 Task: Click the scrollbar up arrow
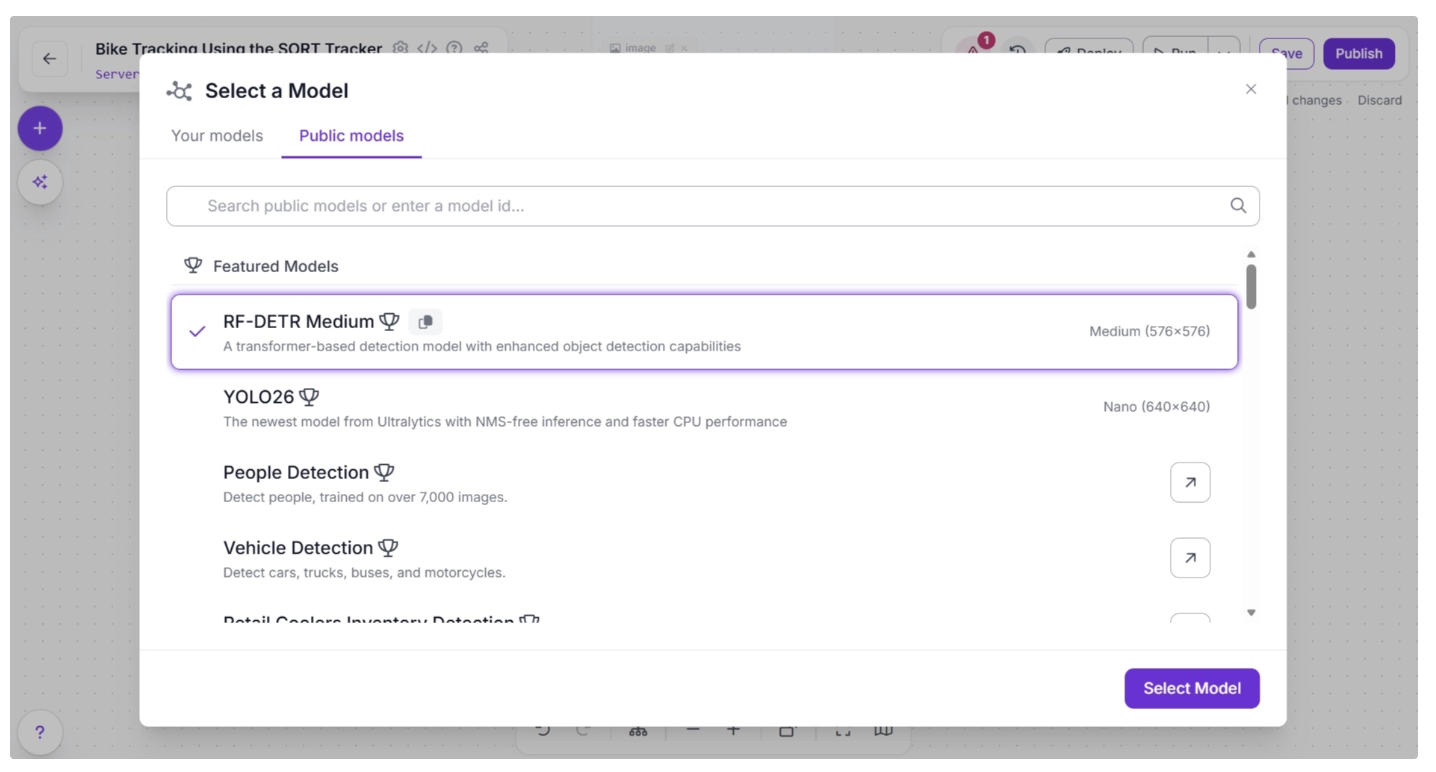point(1251,254)
